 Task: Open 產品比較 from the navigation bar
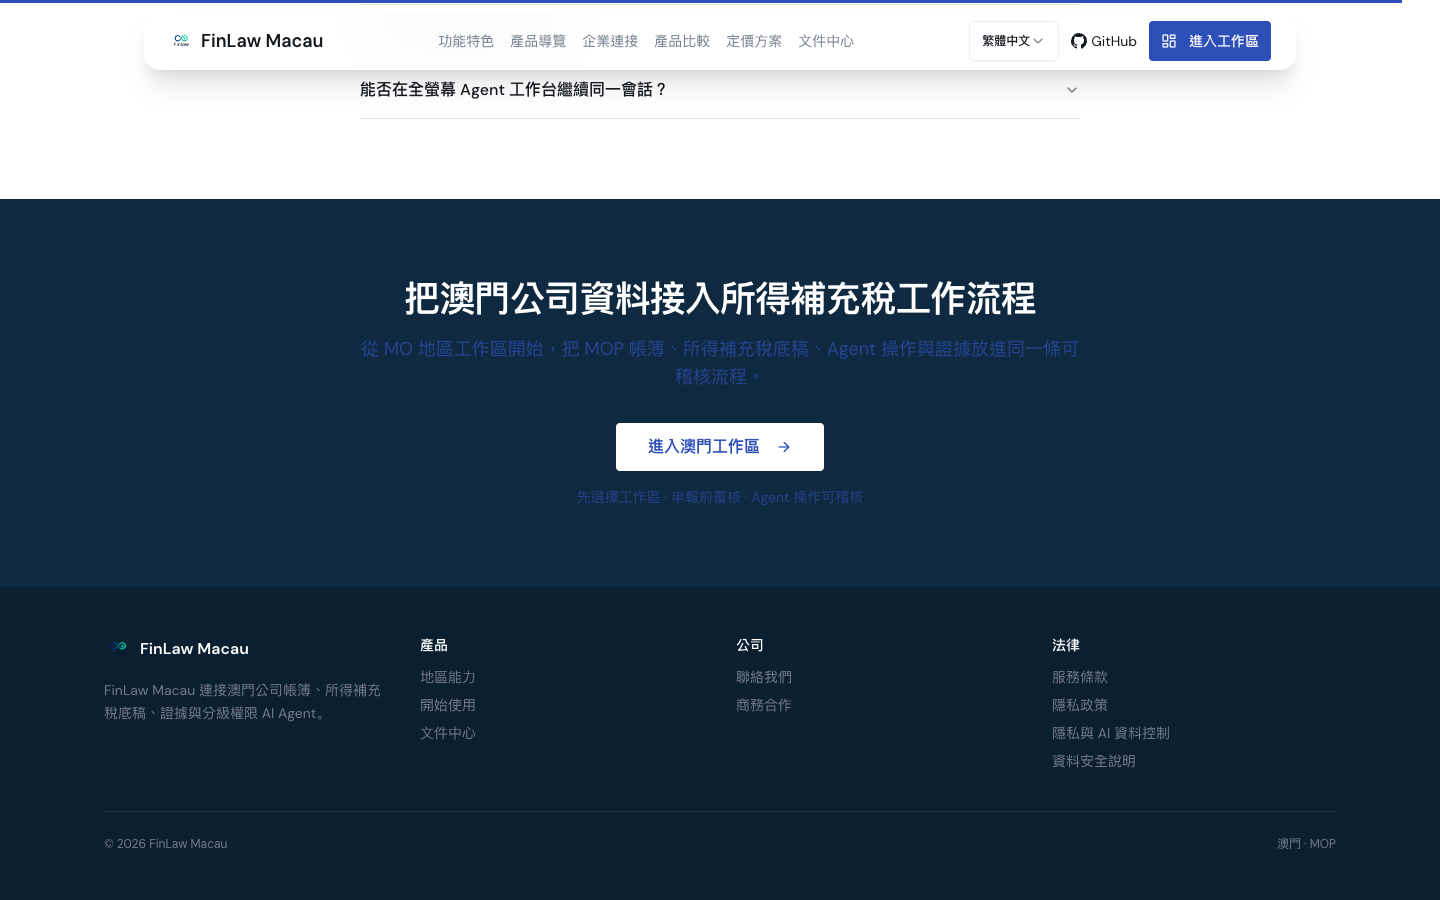[x=682, y=41]
